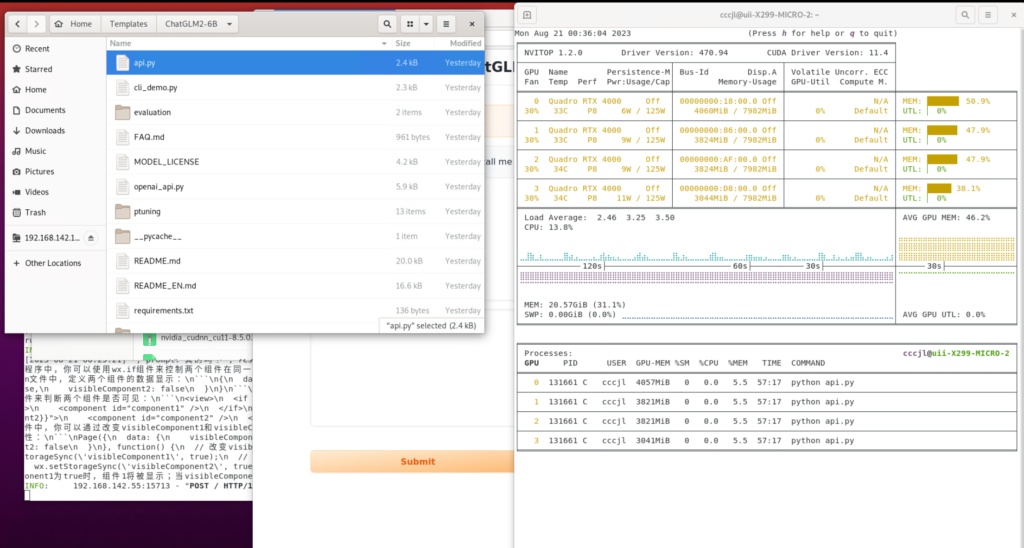The width and height of the screenshot is (1024, 548).
Task: Select the cli_demo.py file
Action: tap(295, 88)
